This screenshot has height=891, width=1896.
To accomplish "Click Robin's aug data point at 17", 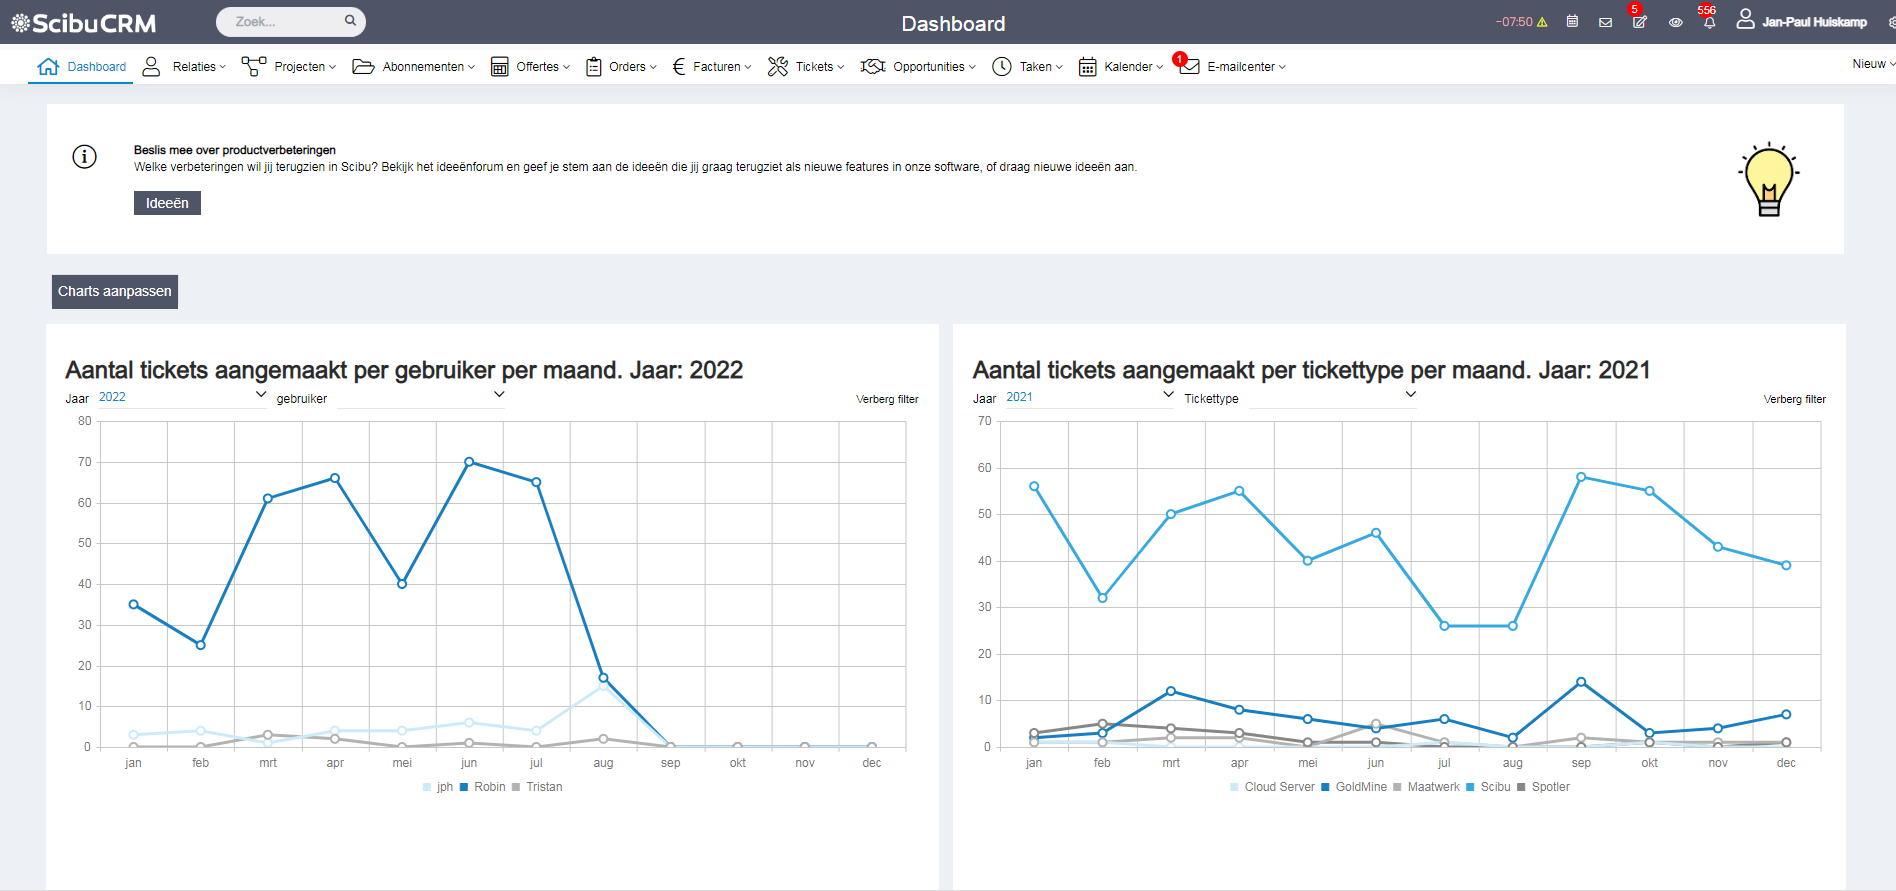I will point(603,678).
